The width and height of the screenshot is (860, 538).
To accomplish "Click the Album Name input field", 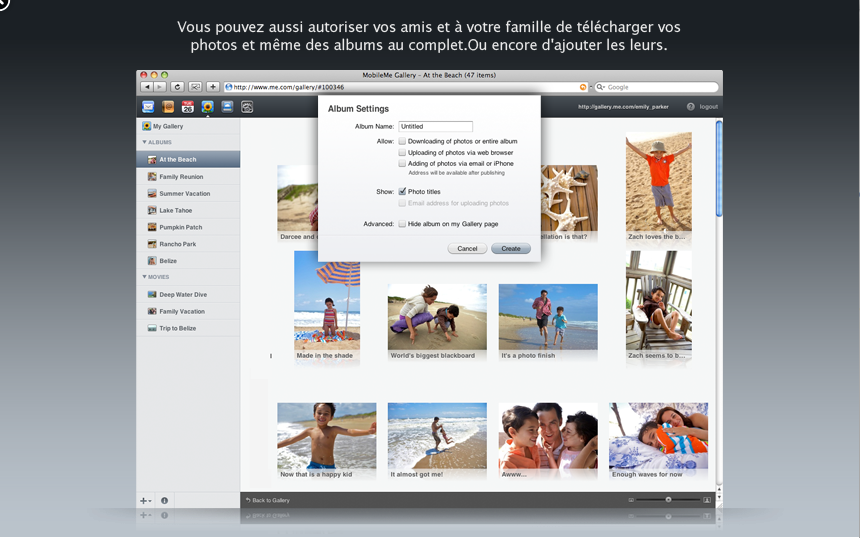I will coord(435,126).
